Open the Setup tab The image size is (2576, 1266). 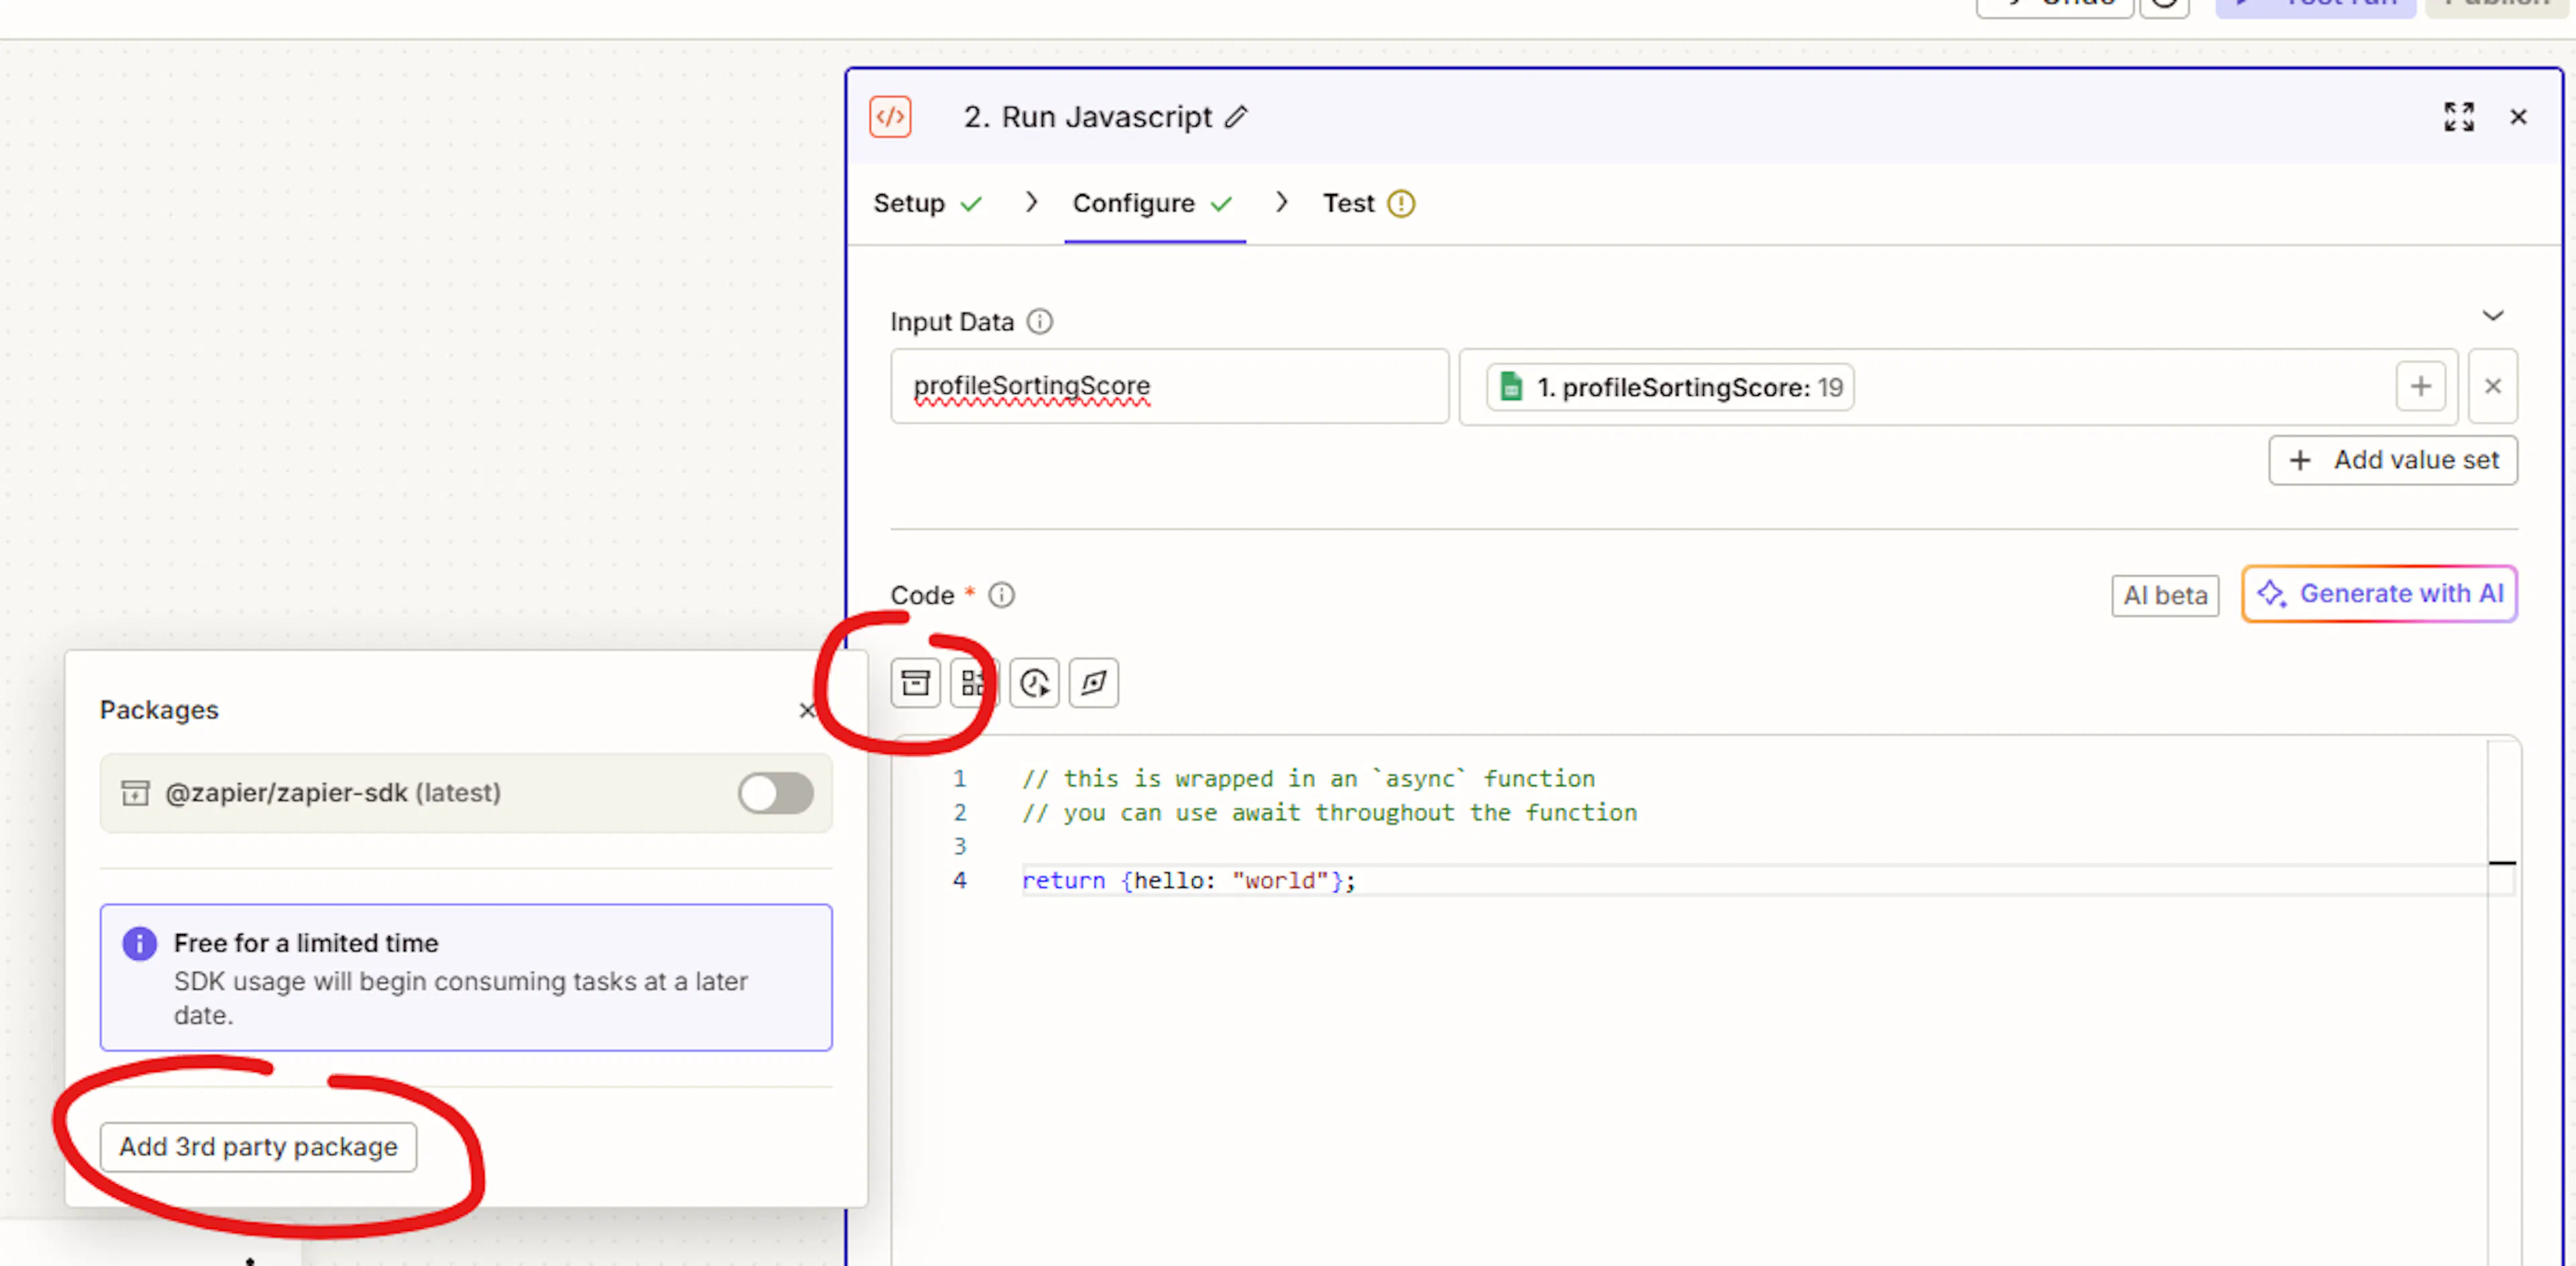click(x=927, y=203)
